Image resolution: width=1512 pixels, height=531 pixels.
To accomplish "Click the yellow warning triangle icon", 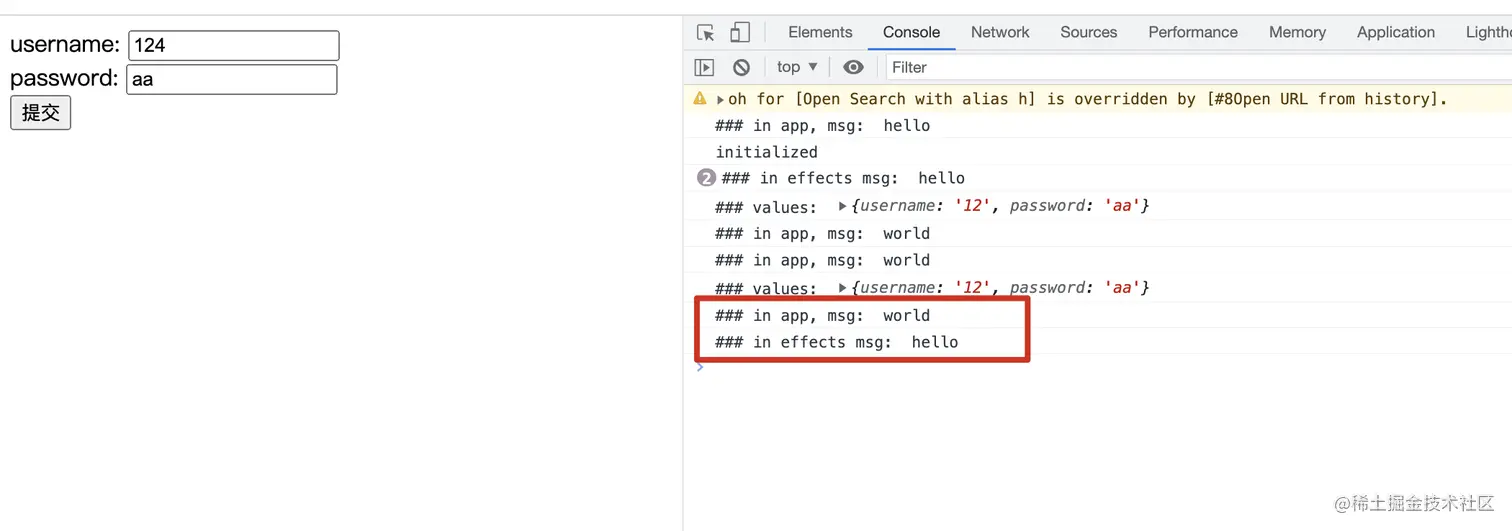I will (x=700, y=99).
